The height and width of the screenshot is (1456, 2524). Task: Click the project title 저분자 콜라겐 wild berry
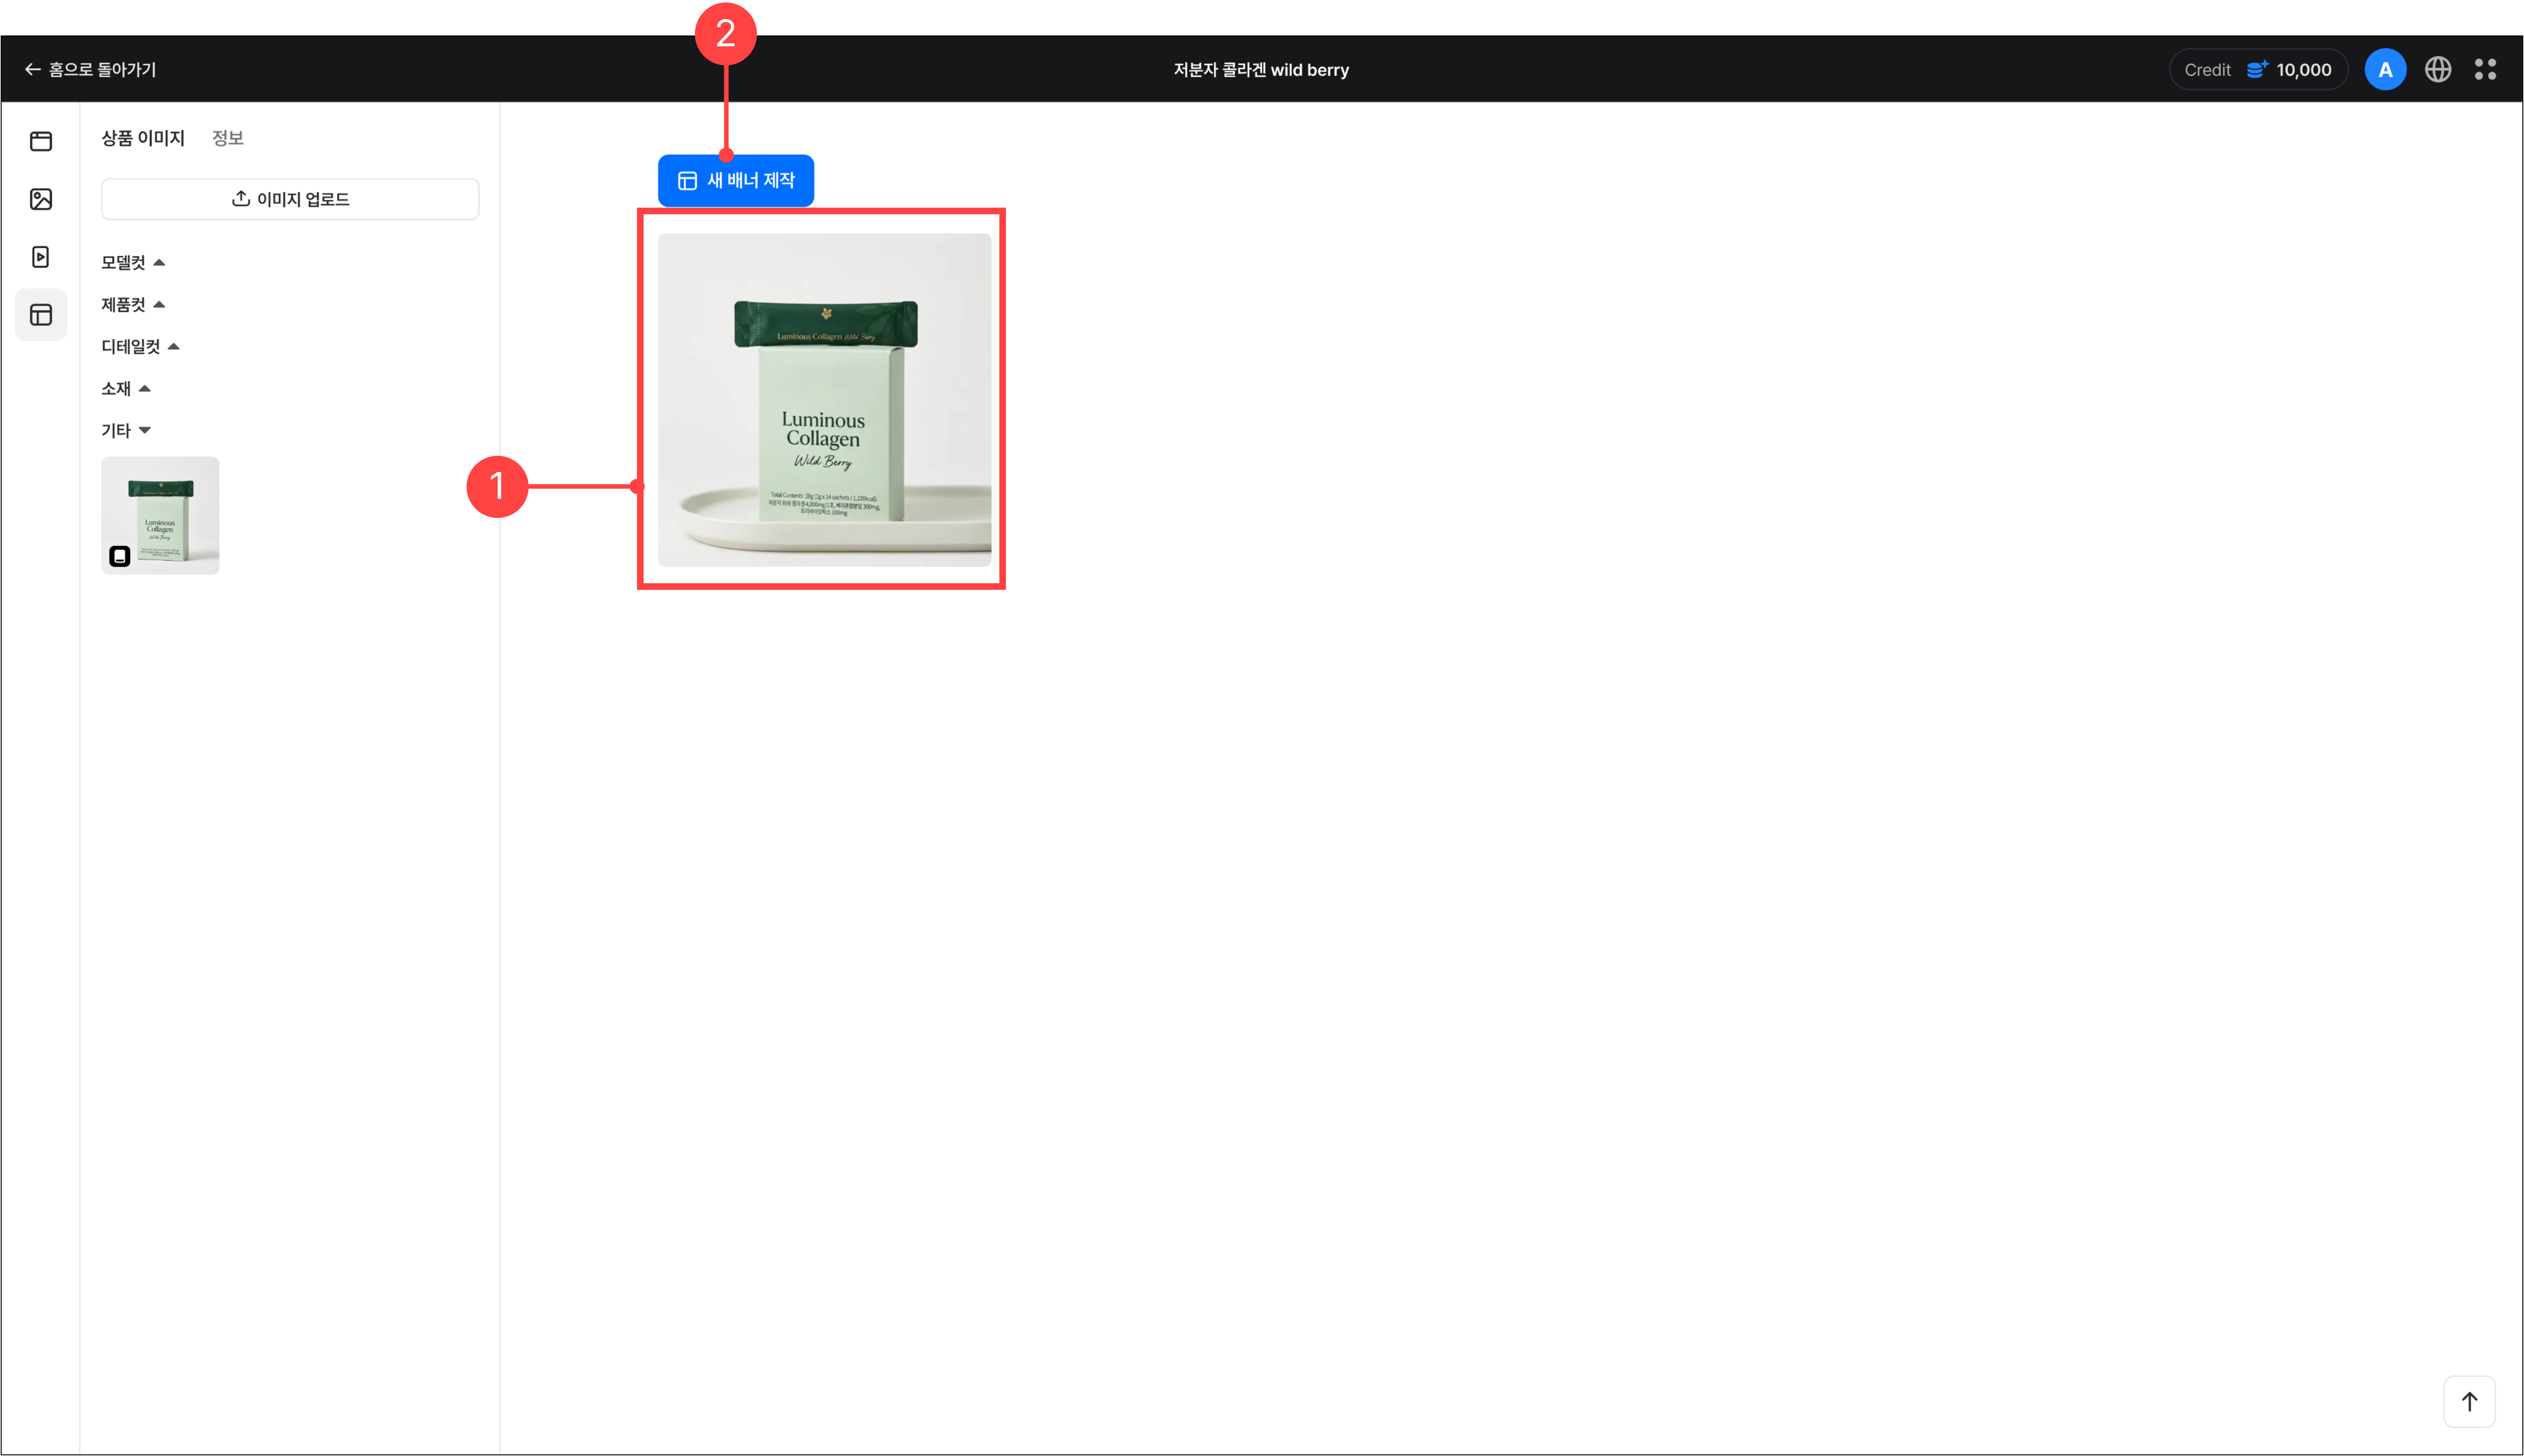(x=1261, y=70)
